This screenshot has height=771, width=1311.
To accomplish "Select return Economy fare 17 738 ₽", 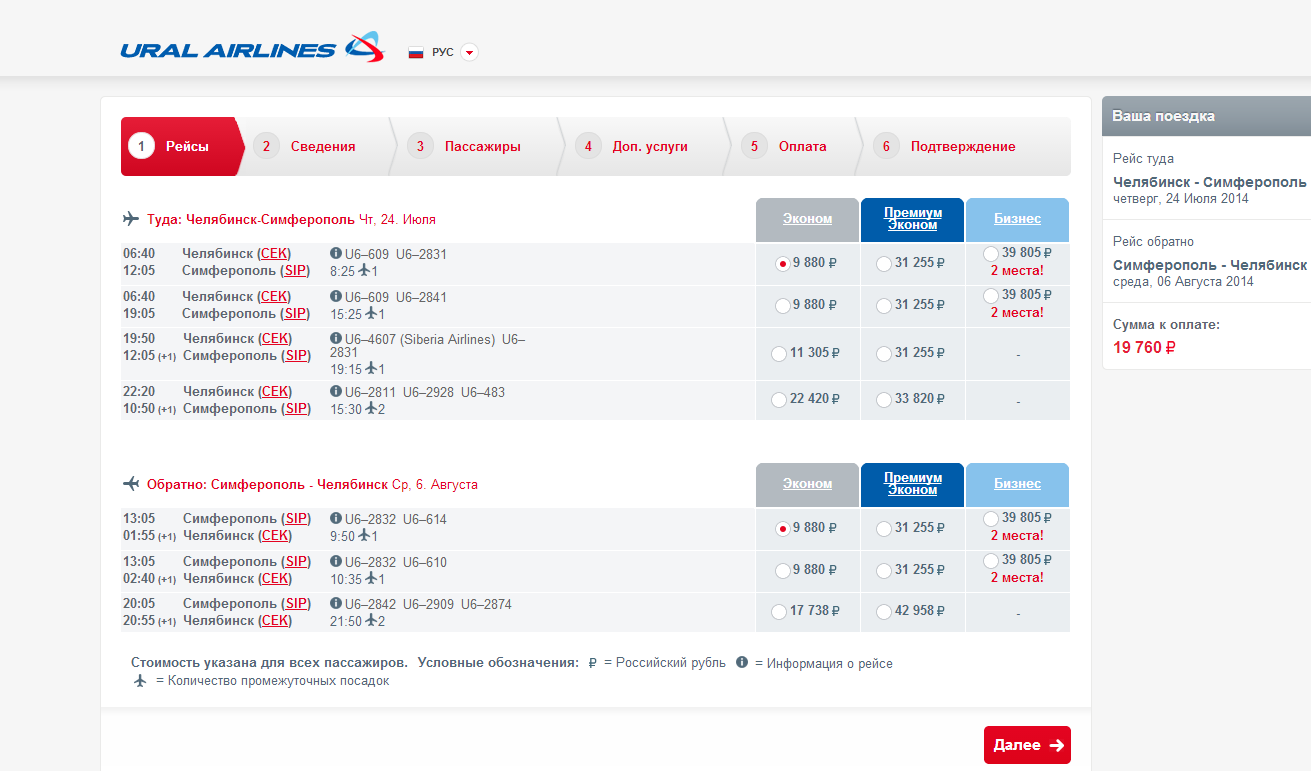I will coord(779,612).
